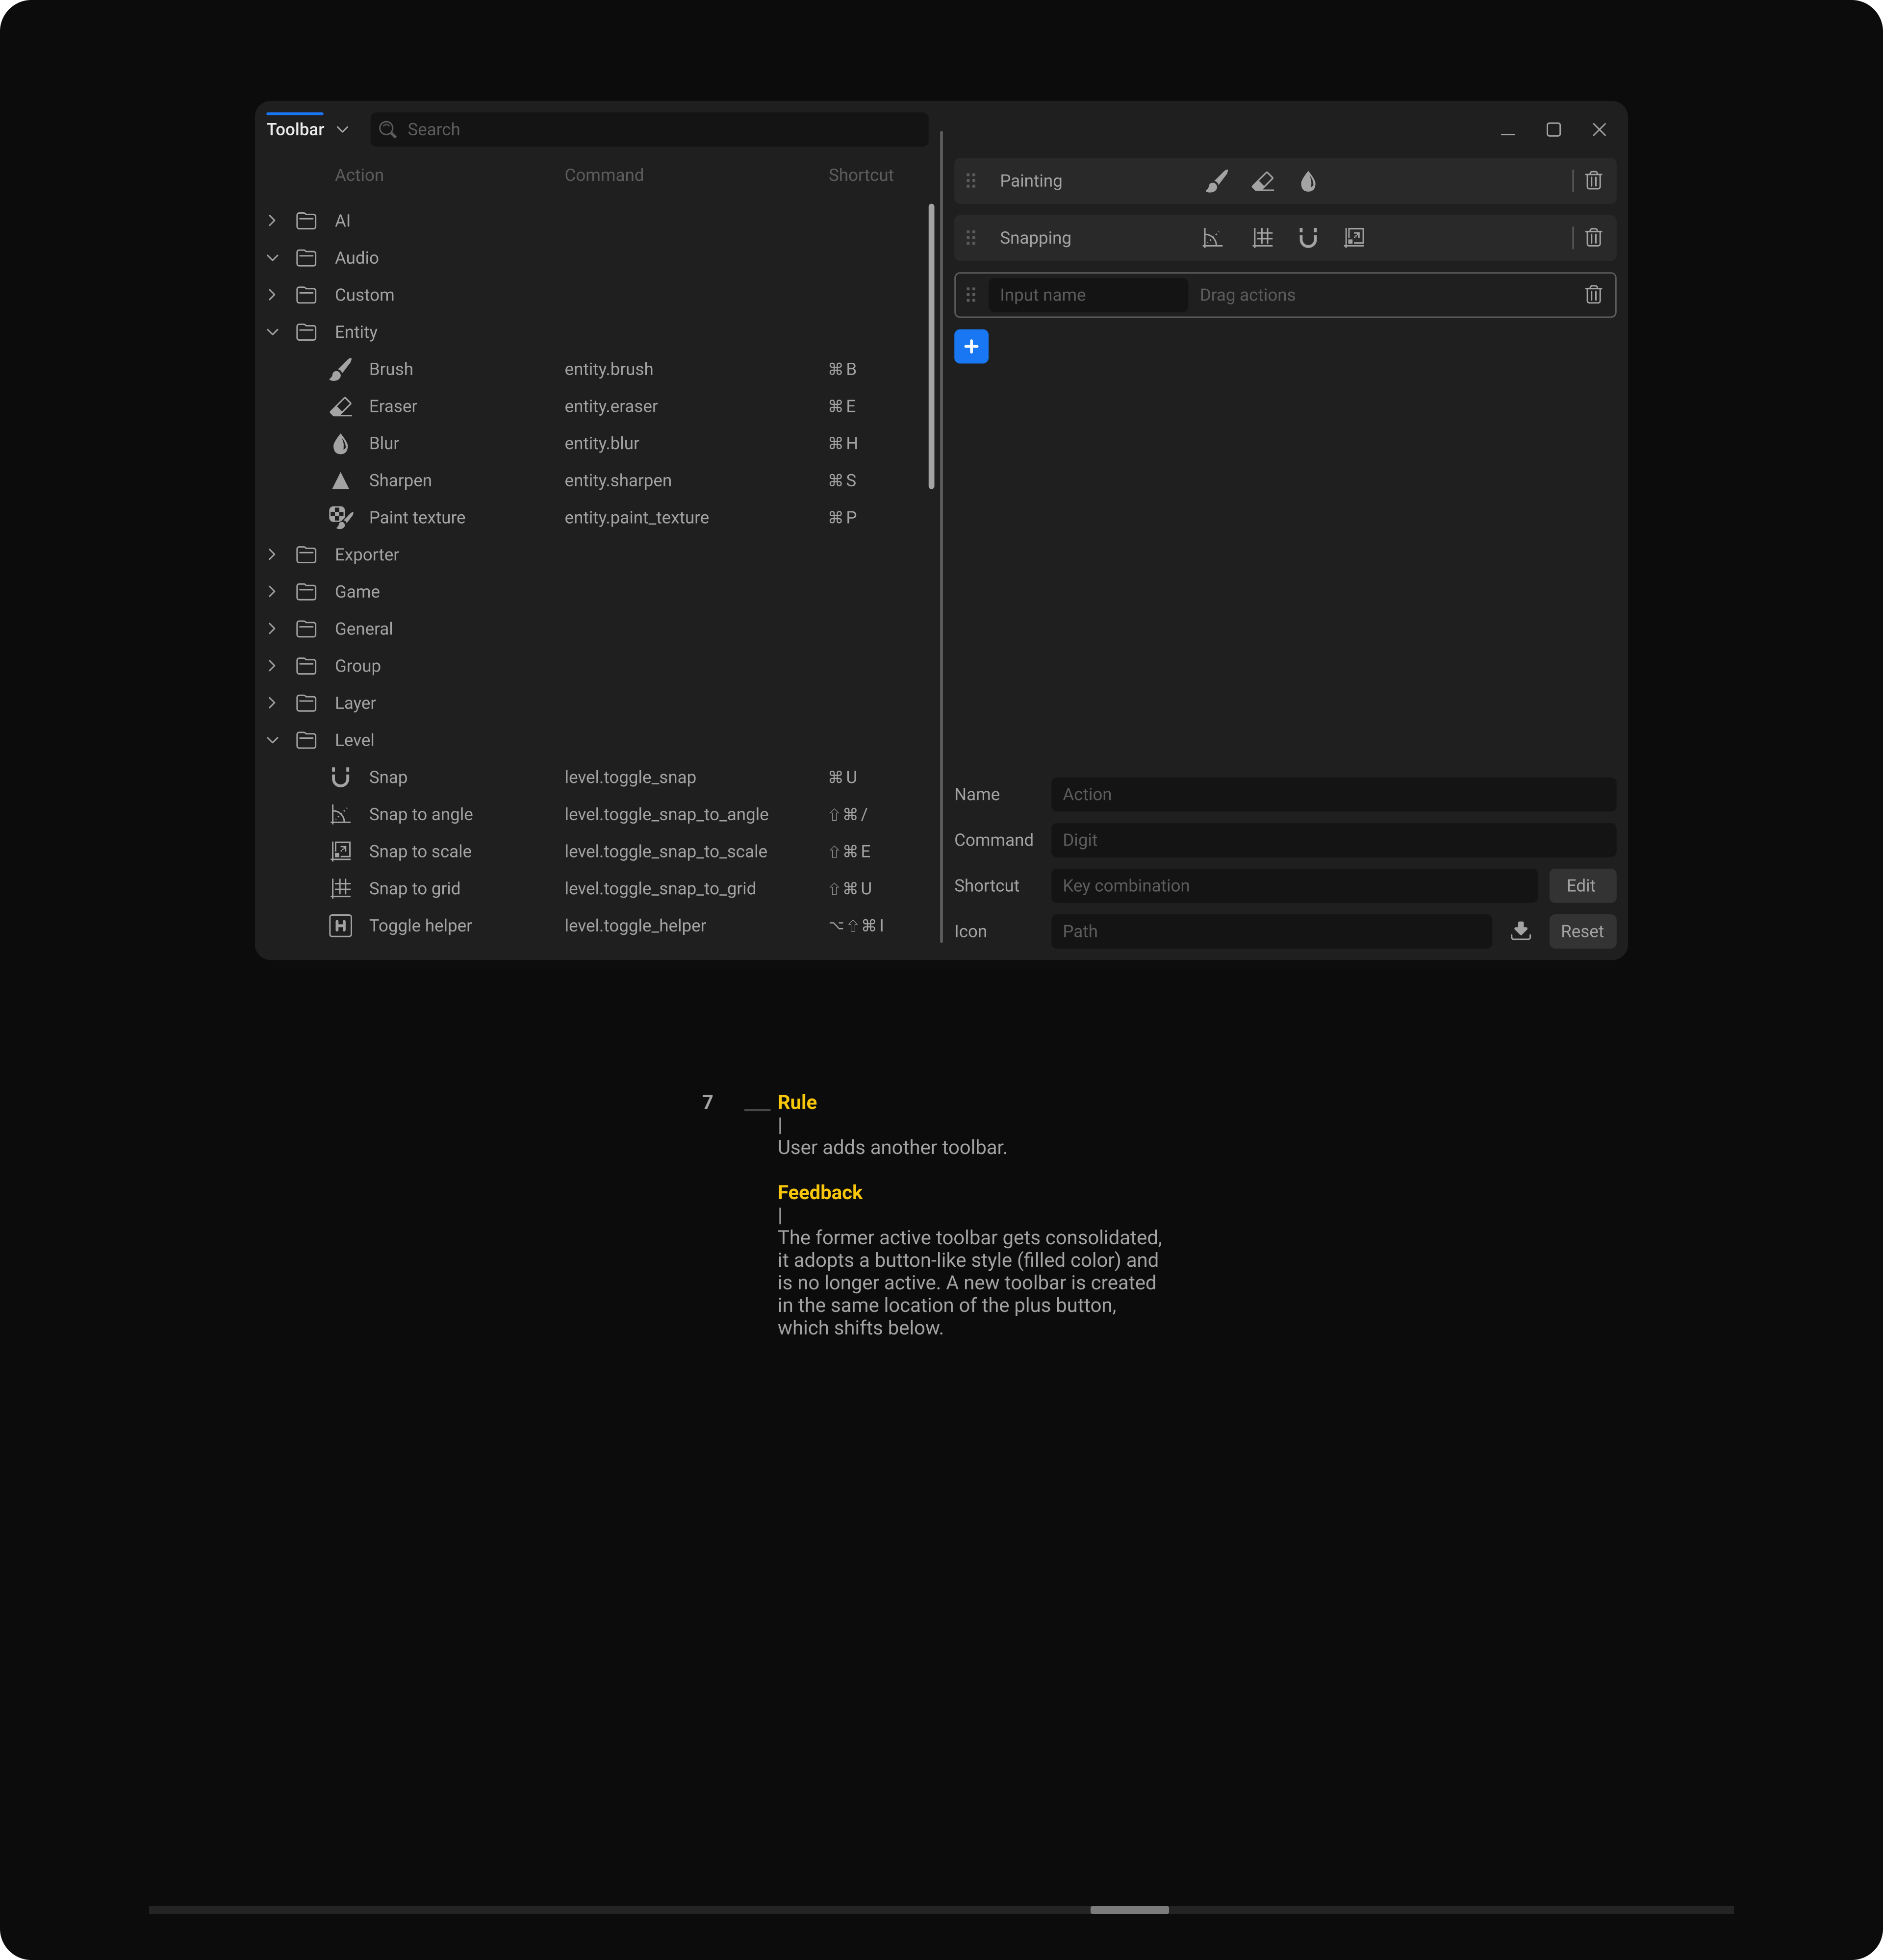
Task: Click the Reset icon button
Action: tap(1581, 931)
